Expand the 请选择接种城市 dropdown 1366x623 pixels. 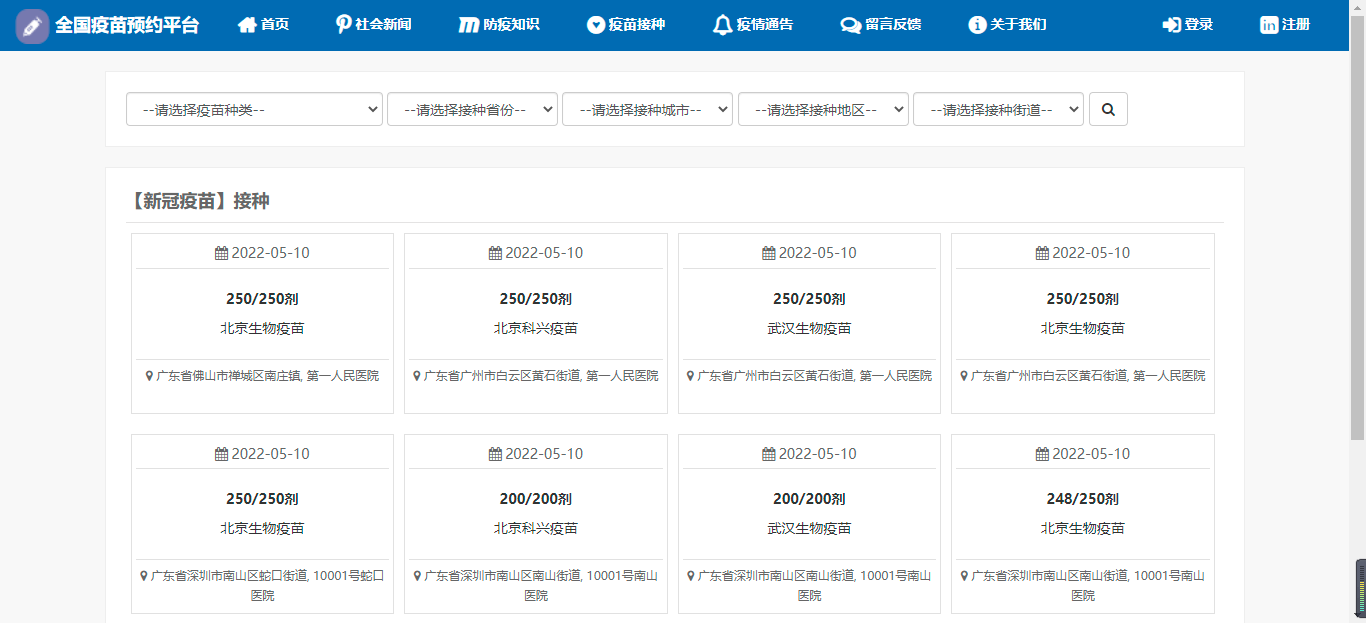pyautogui.click(x=647, y=110)
